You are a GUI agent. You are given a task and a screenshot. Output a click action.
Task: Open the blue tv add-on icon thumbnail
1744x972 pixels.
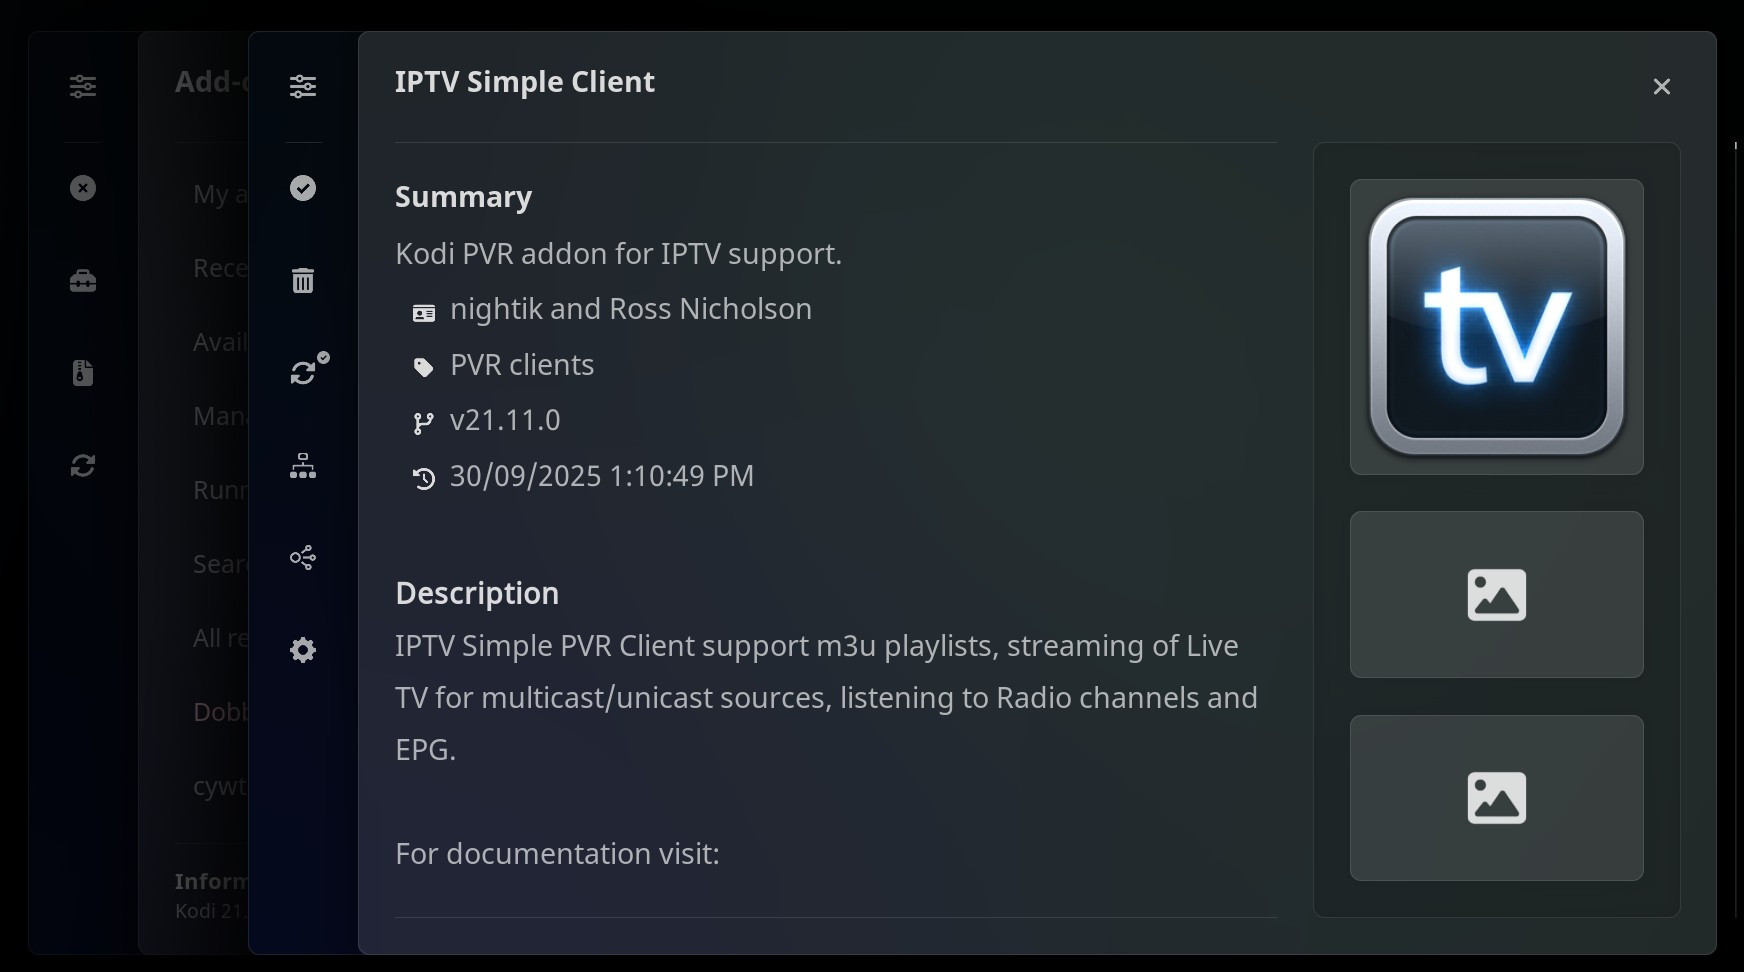tap(1496, 327)
